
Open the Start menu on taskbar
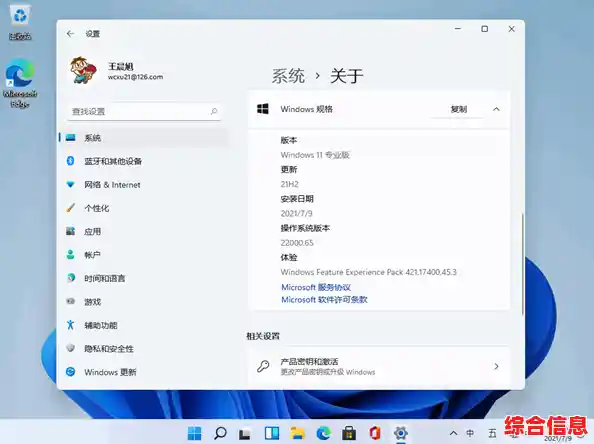[x=195, y=433]
